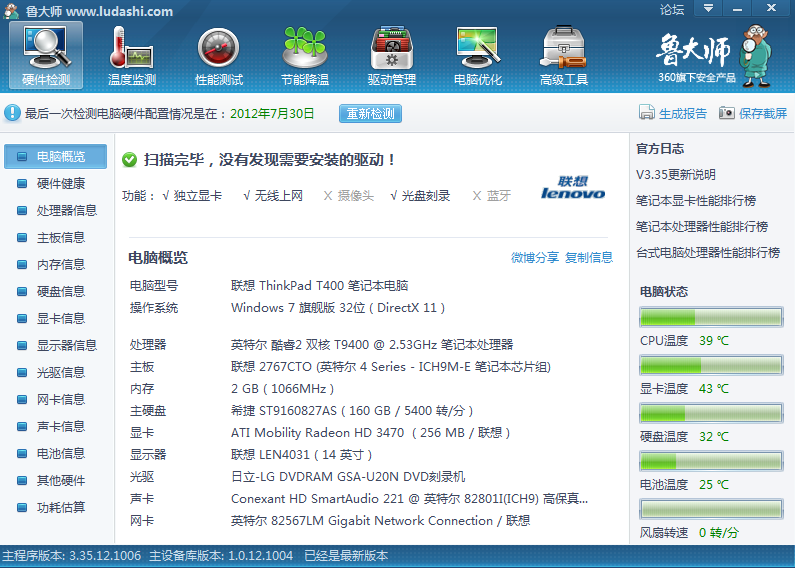Select 处理器信息 in the sidebar
This screenshot has height=568, width=795.
[66, 211]
